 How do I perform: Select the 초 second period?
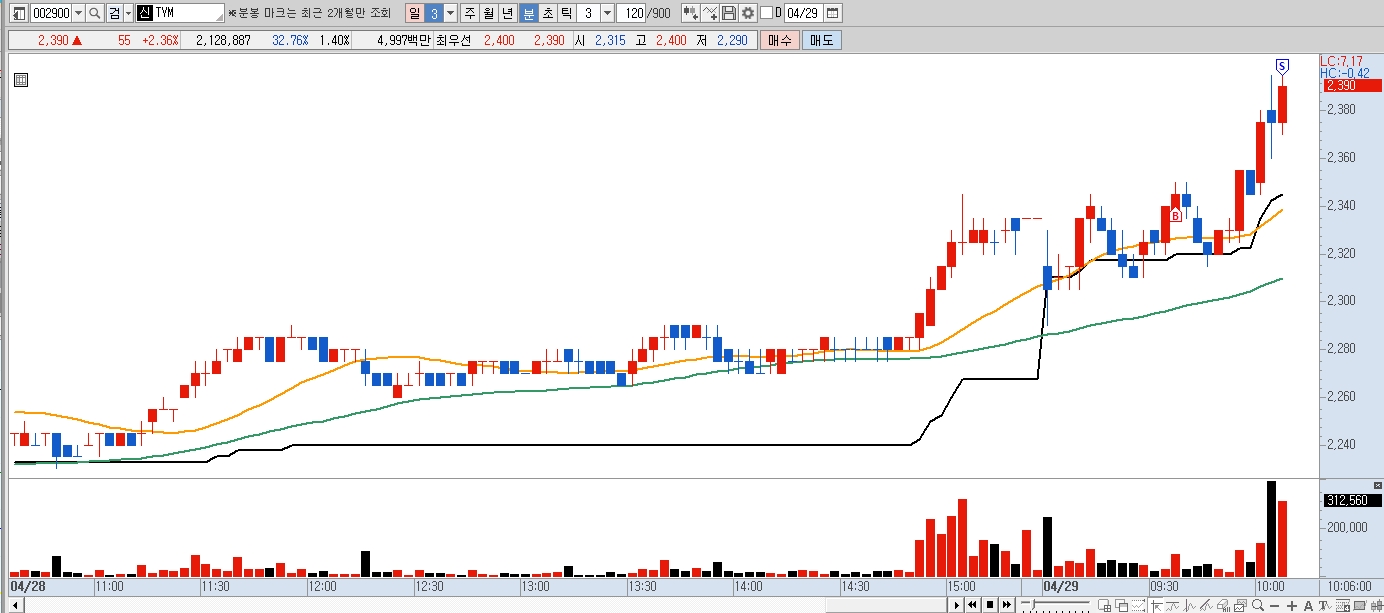point(547,13)
